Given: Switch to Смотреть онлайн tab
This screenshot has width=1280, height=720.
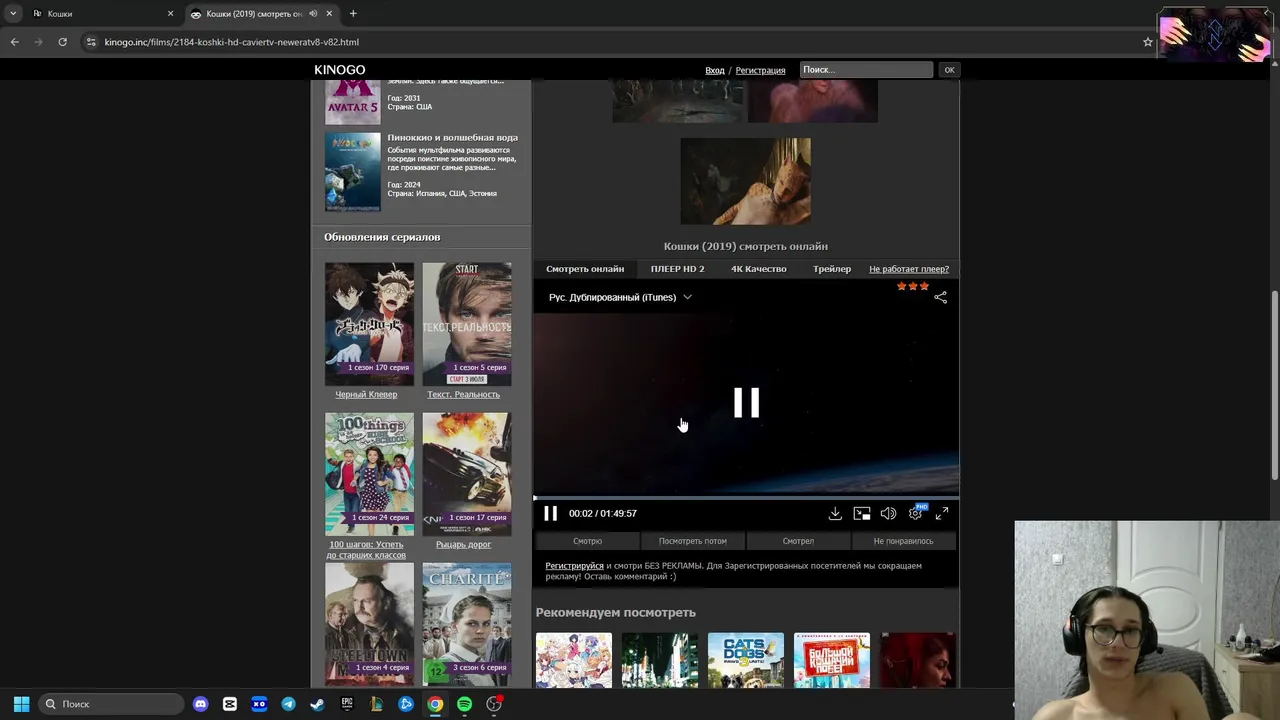Looking at the screenshot, I should point(585,269).
